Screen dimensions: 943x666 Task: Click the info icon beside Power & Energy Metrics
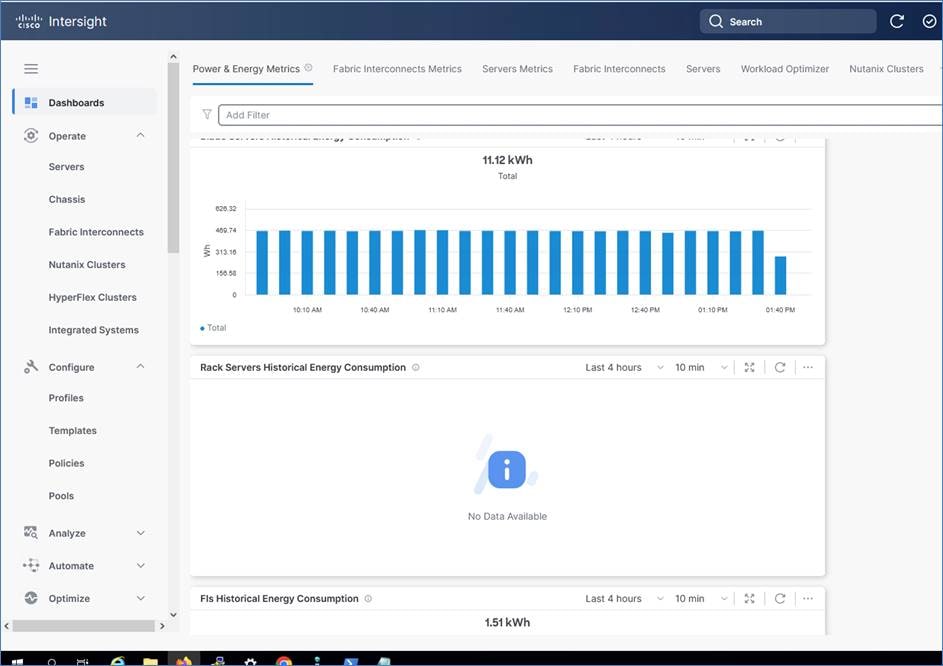tap(309, 67)
